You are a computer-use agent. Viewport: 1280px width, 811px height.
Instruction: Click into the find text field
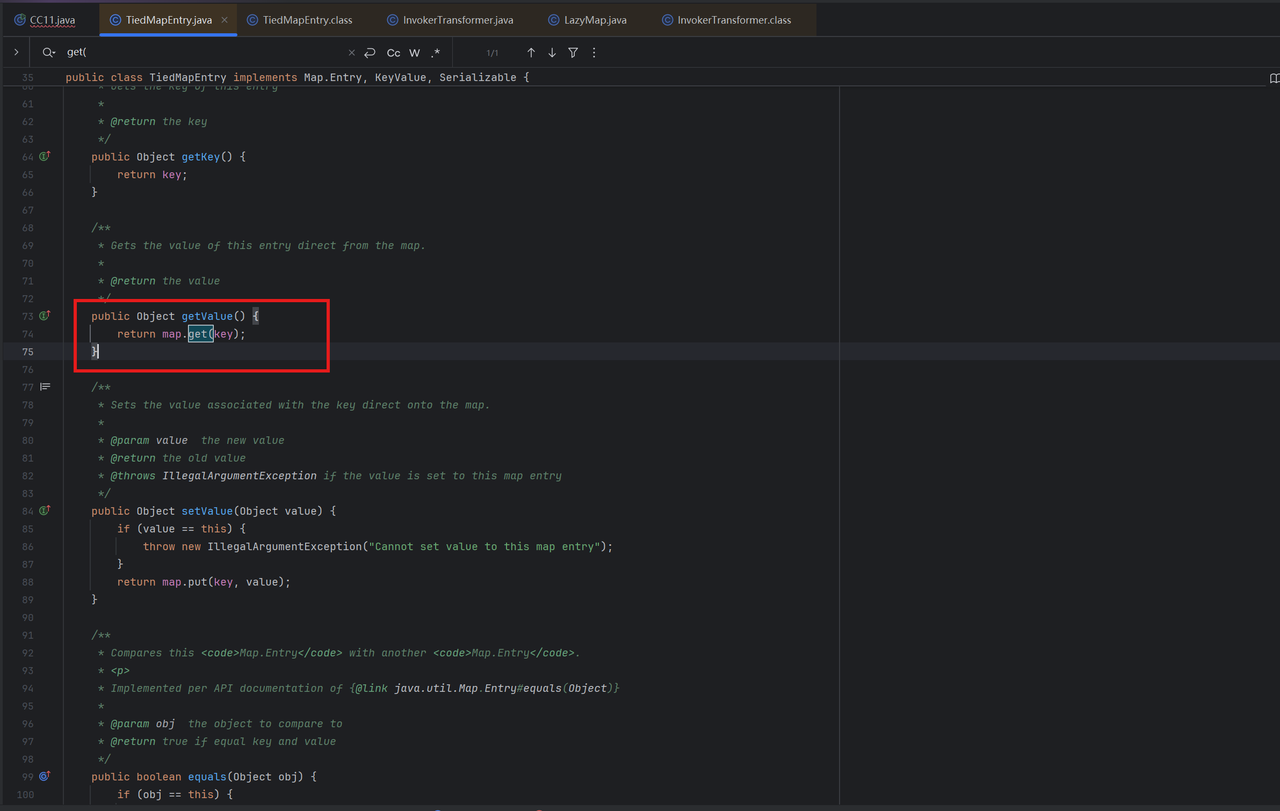(200, 53)
